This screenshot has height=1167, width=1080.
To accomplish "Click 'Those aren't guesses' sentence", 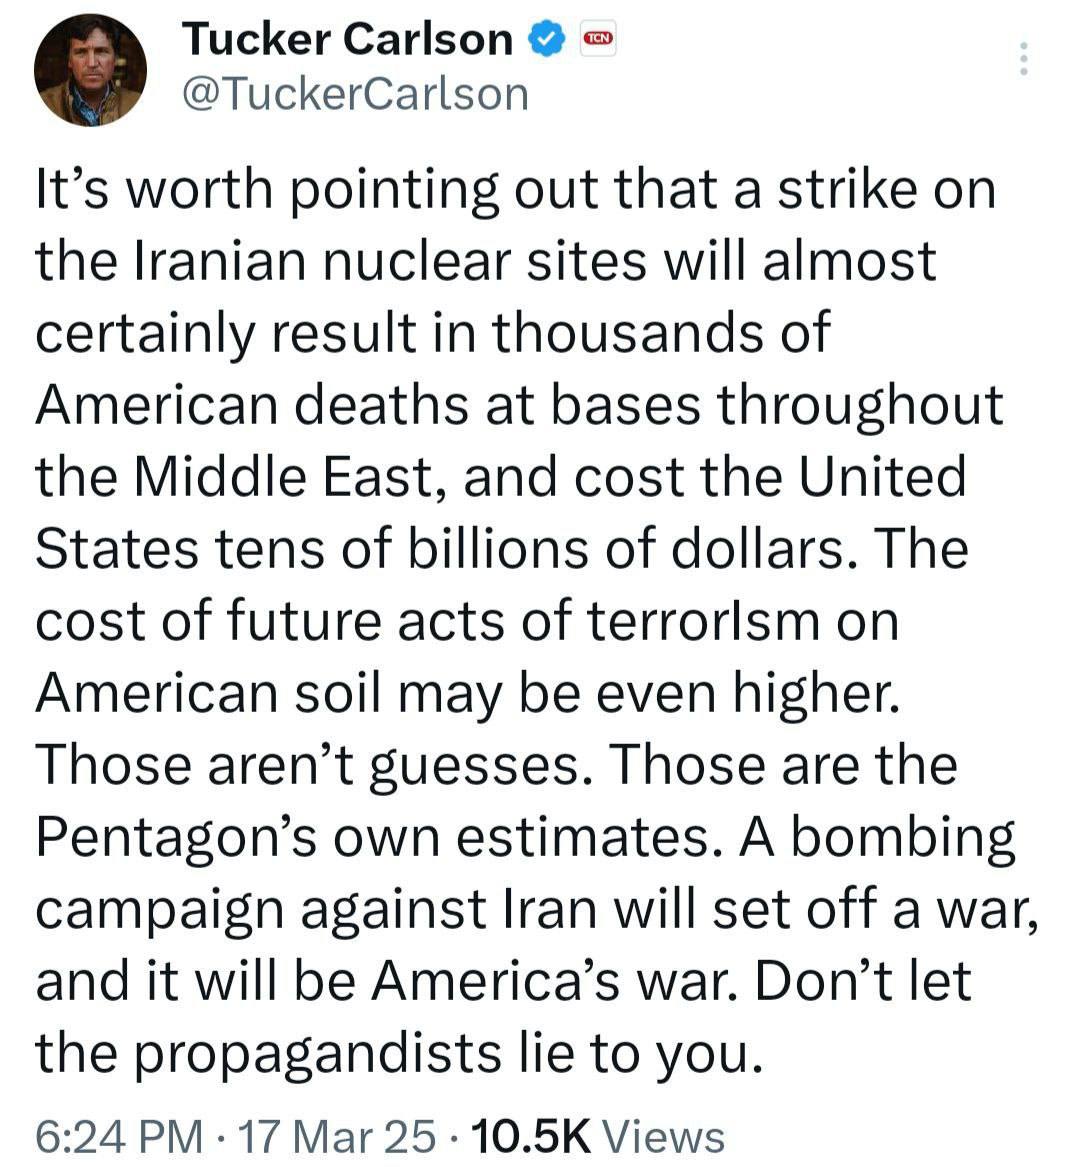I will tap(308, 767).
